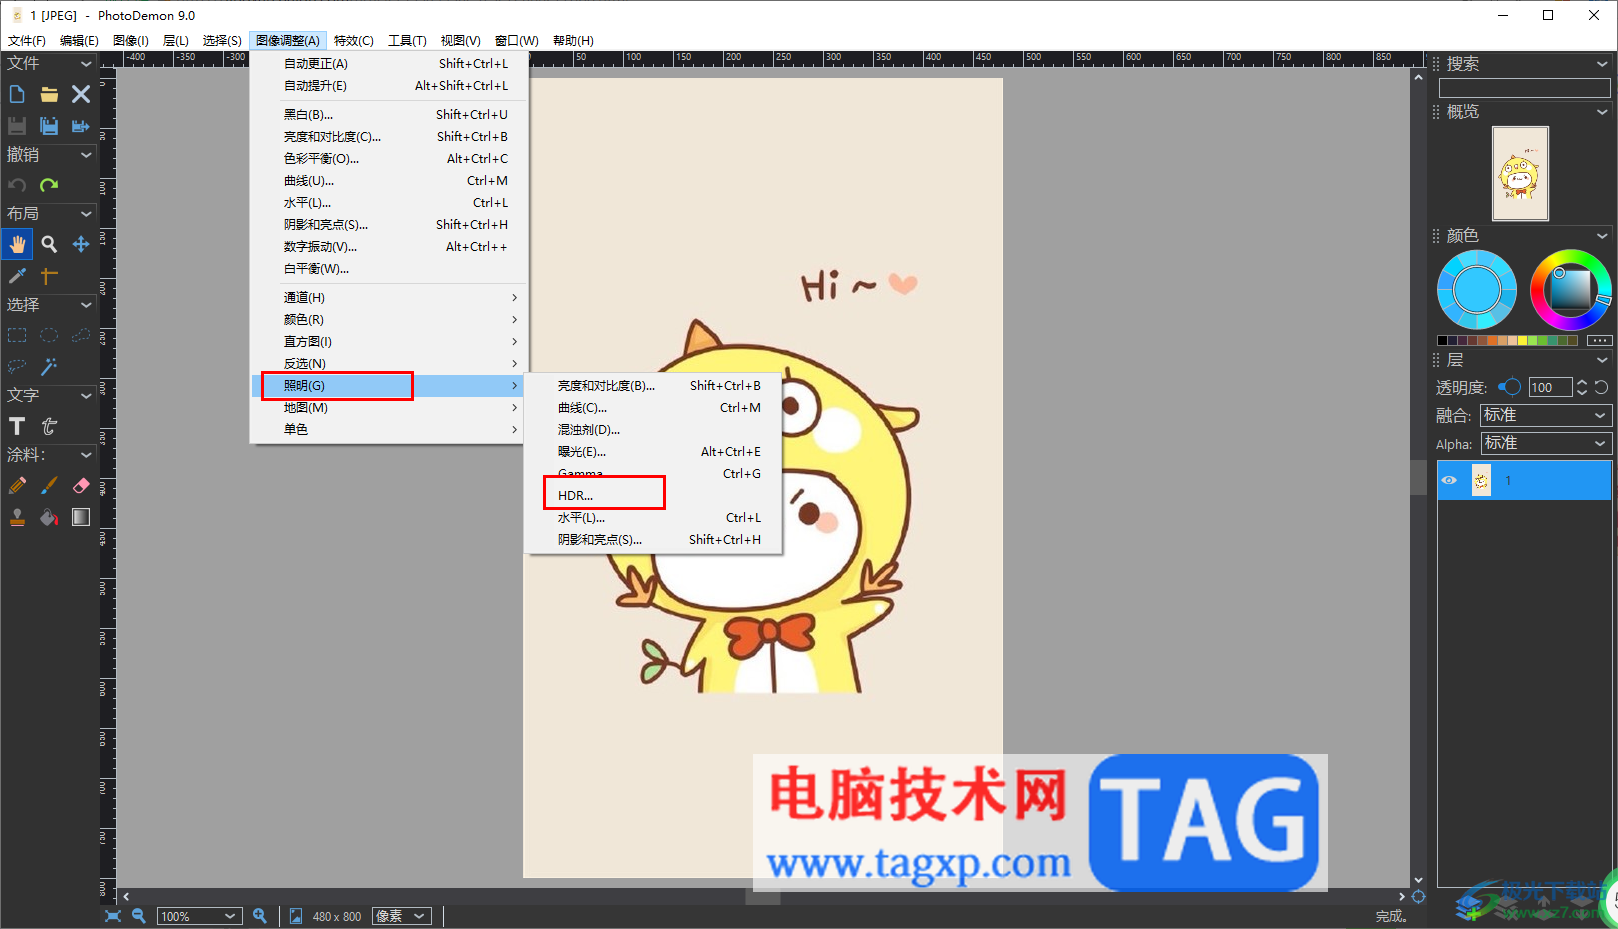This screenshot has height=929, width=1618.
Task: Collapse the 选择 tool section
Action: (86, 305)
